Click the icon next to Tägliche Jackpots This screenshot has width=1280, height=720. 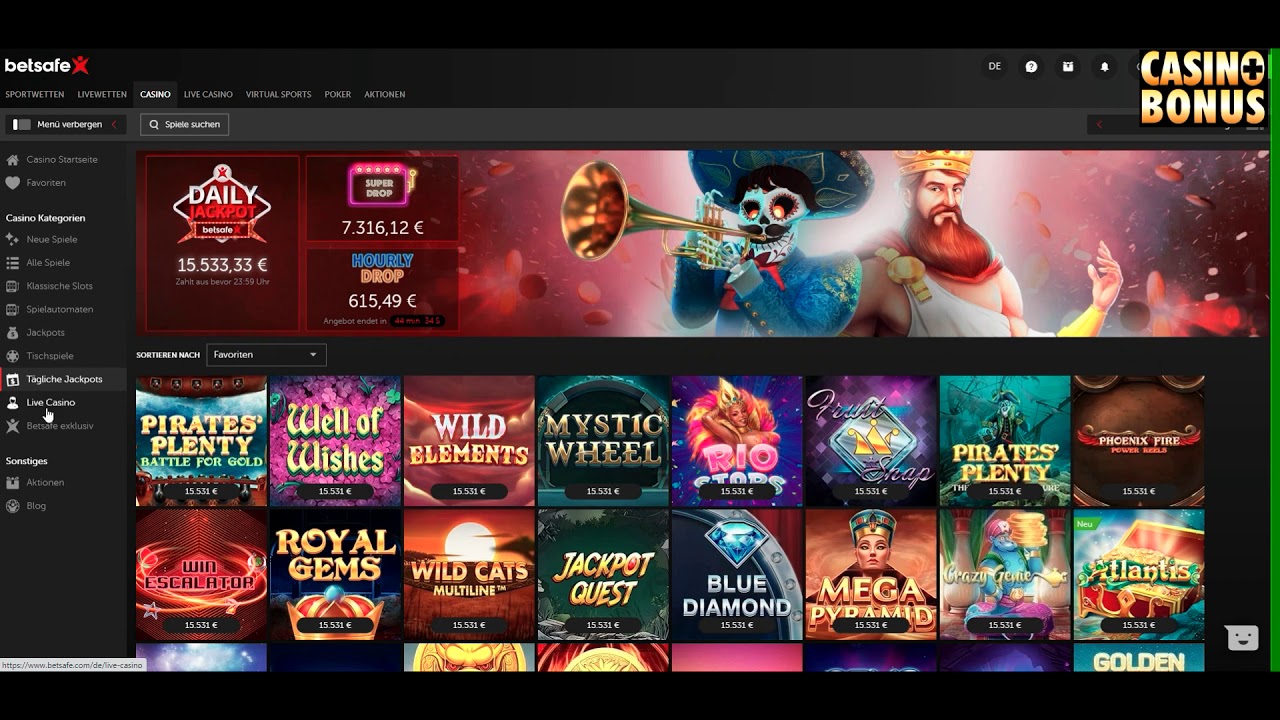tap(12, 379)
